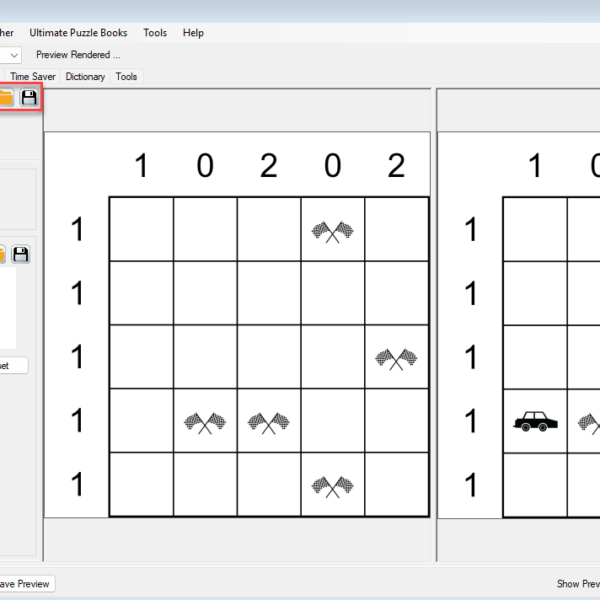The image size is (600, 600).
Task: Switch to the Dictionary tab
Action: (85, 76)
